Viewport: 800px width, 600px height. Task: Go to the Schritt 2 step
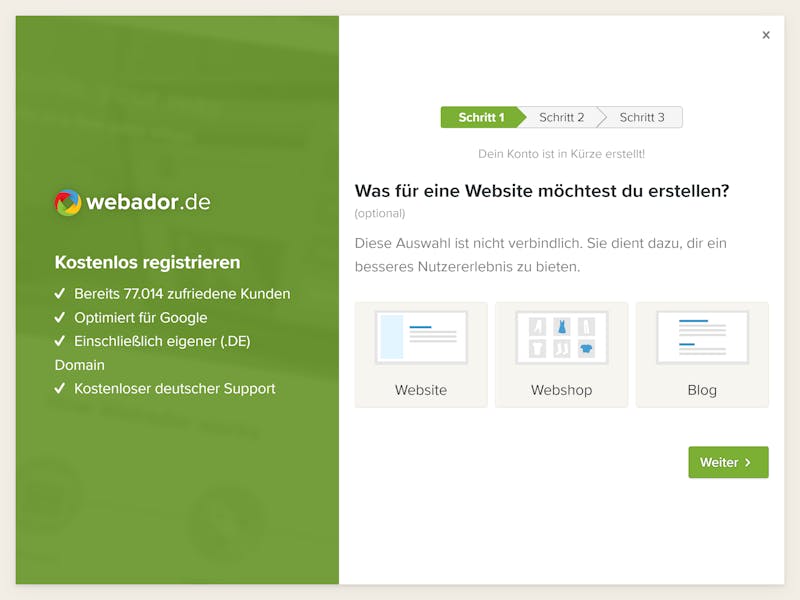[x=561, y=117]
